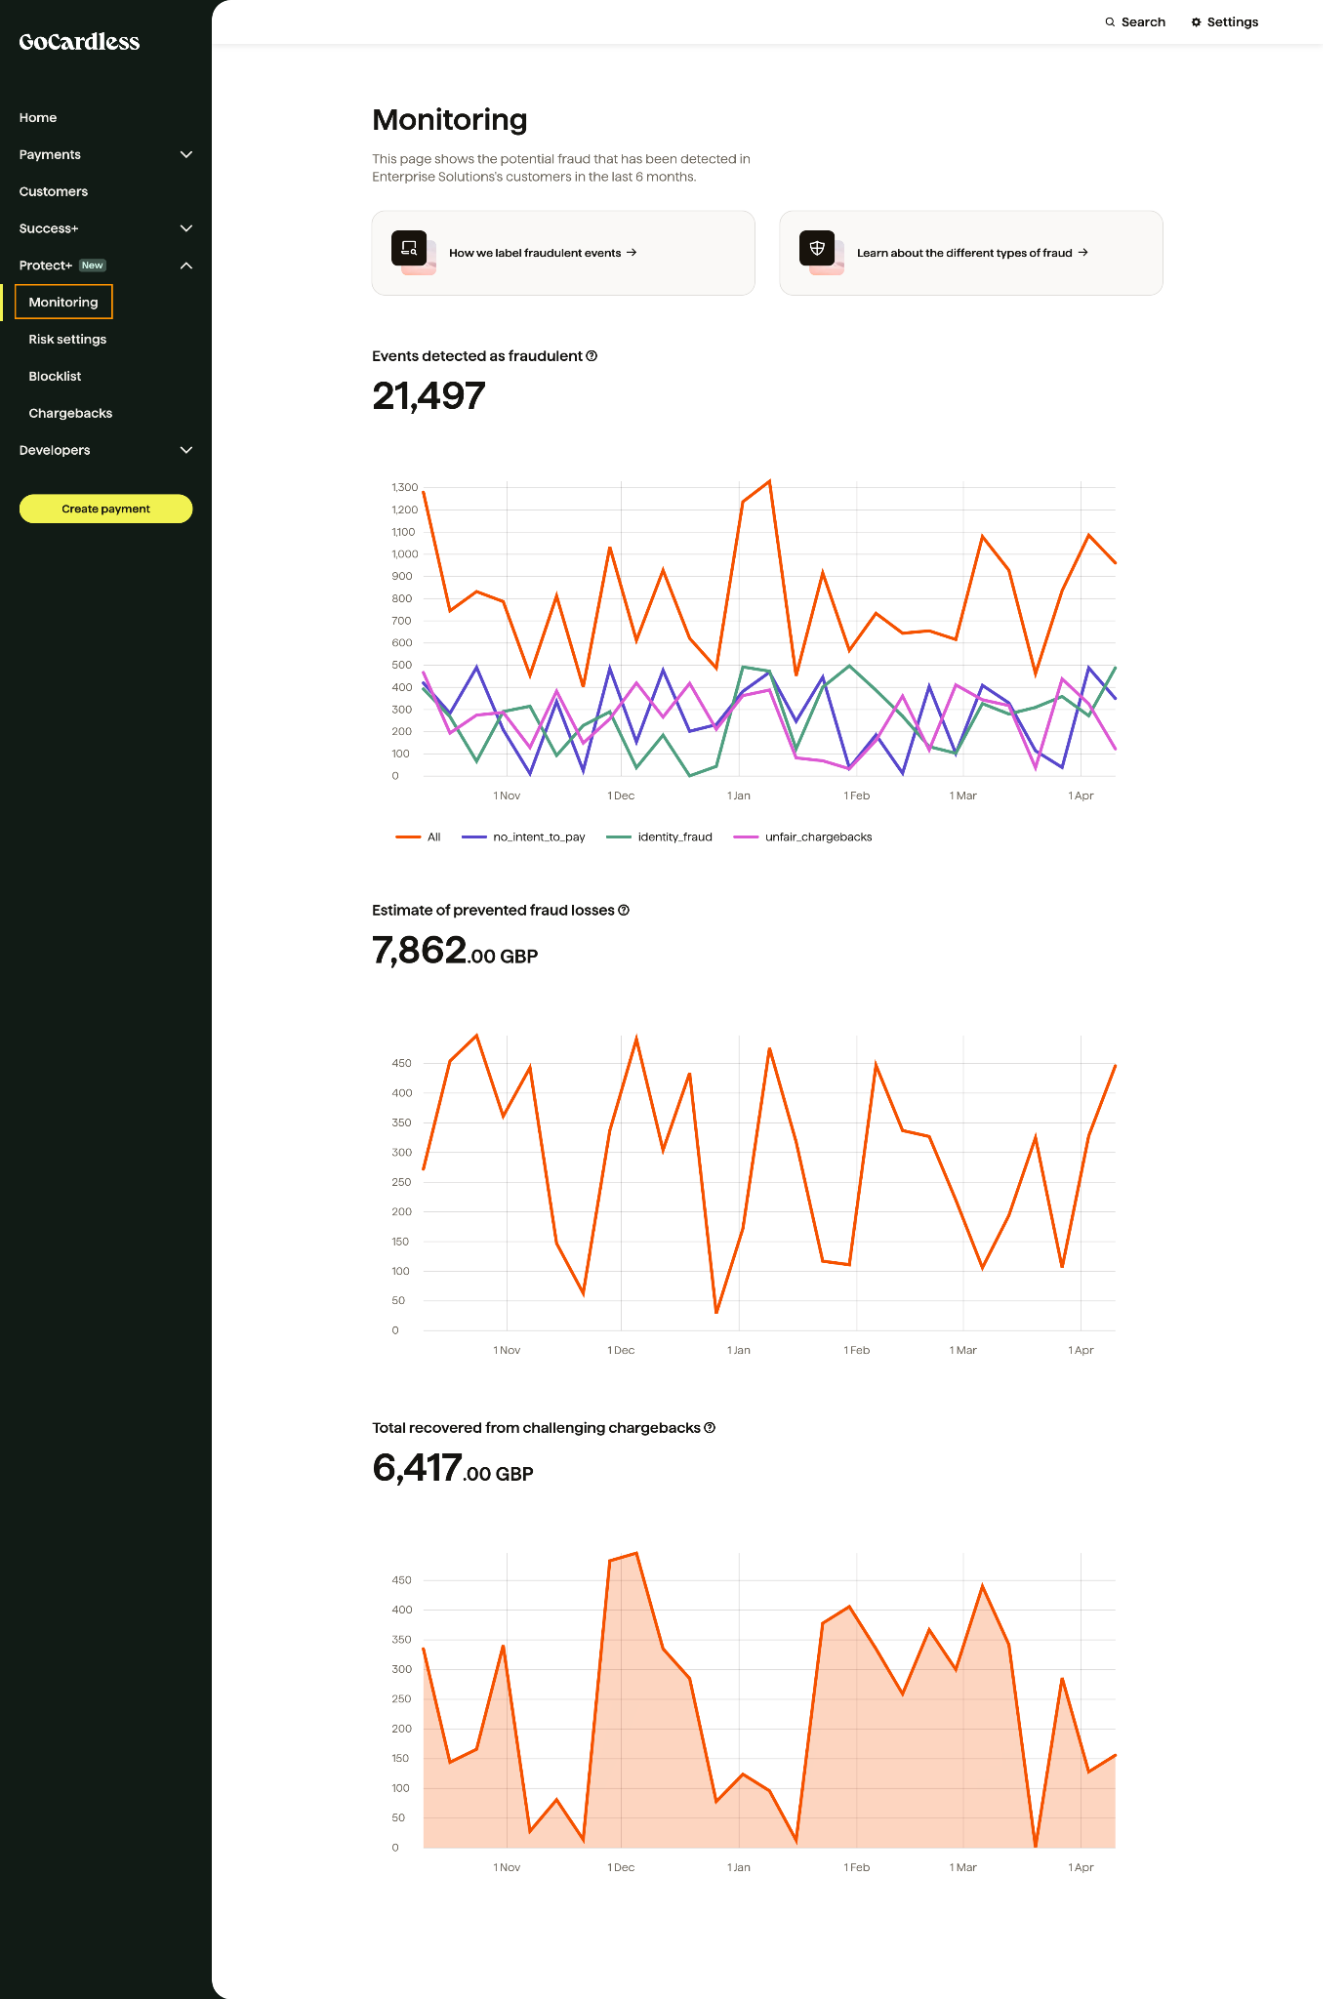Click the fraudulent events label card icon
Screen dimensions: 1323x1999
(x=409, y=249)
